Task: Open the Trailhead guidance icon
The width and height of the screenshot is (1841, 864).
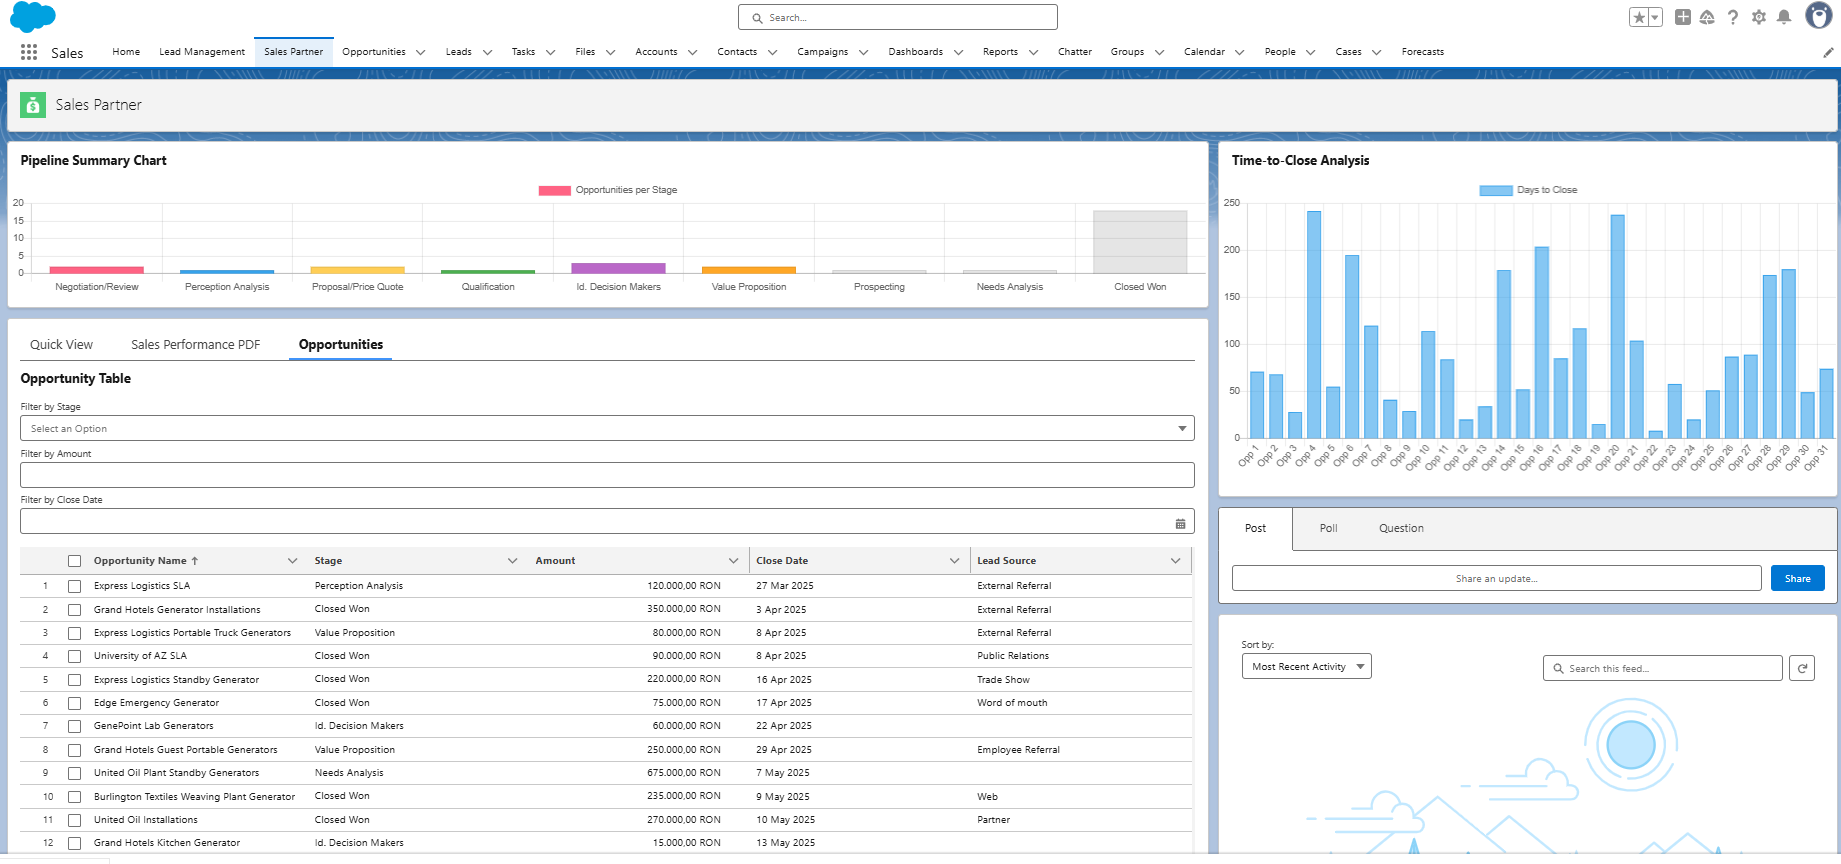Action: tap(1708, 17)
